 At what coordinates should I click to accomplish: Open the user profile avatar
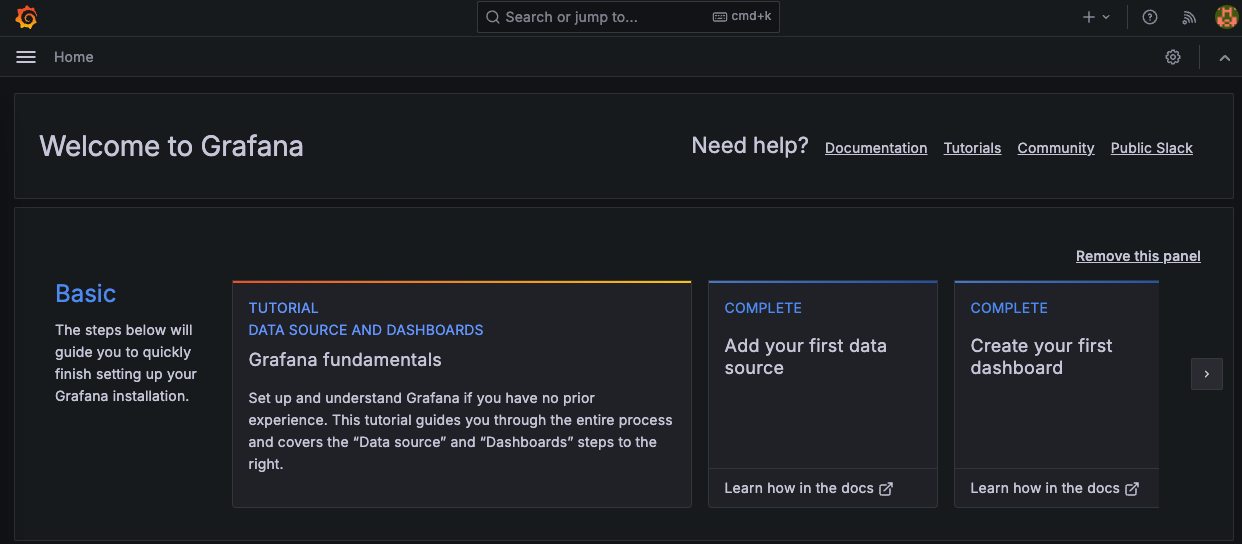point(1226,17)
